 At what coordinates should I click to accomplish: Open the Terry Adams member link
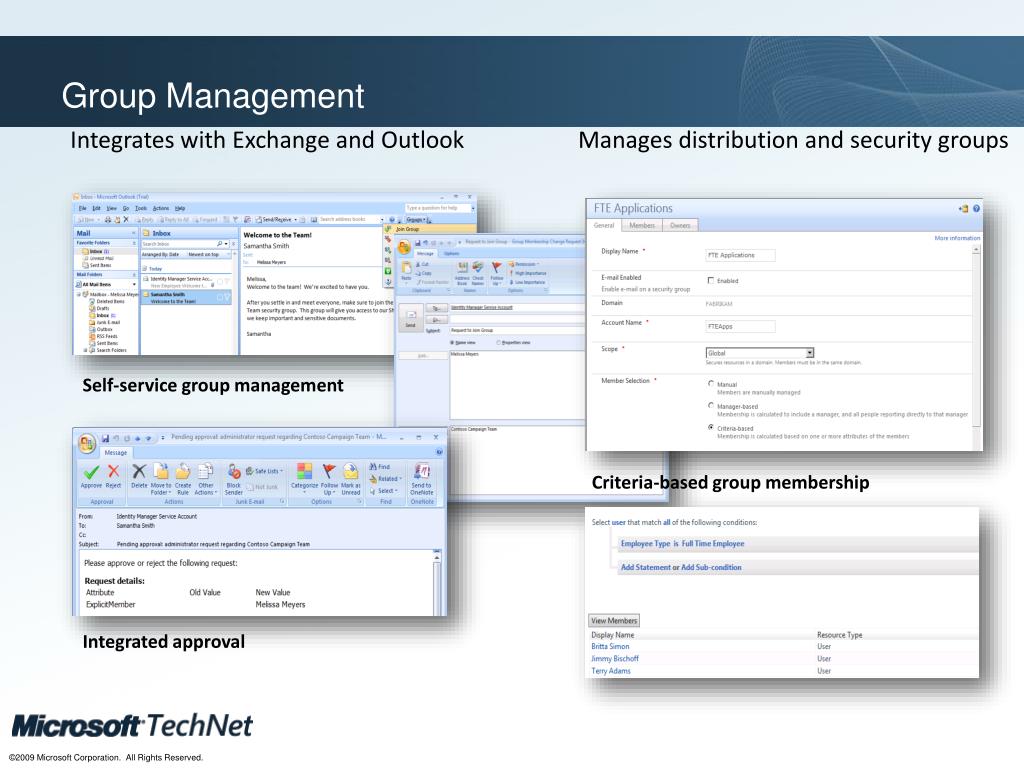pos(611,671)
